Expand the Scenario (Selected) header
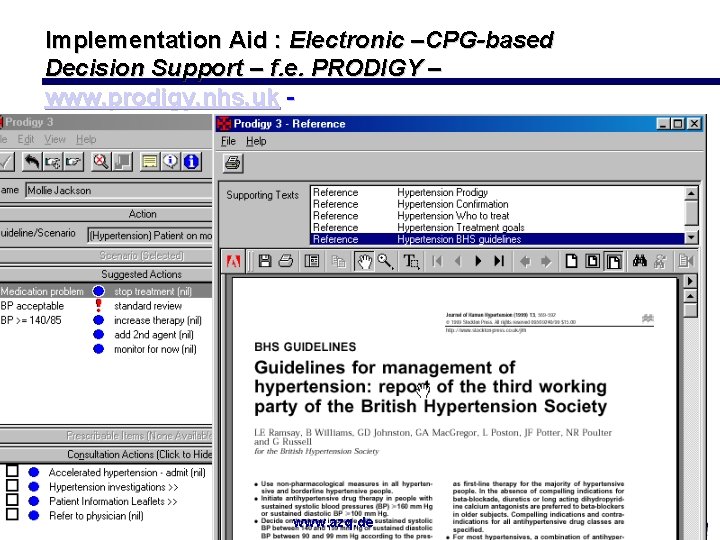Screen dimensions: 720x540 pyautogui.click(x=106, y=255)
